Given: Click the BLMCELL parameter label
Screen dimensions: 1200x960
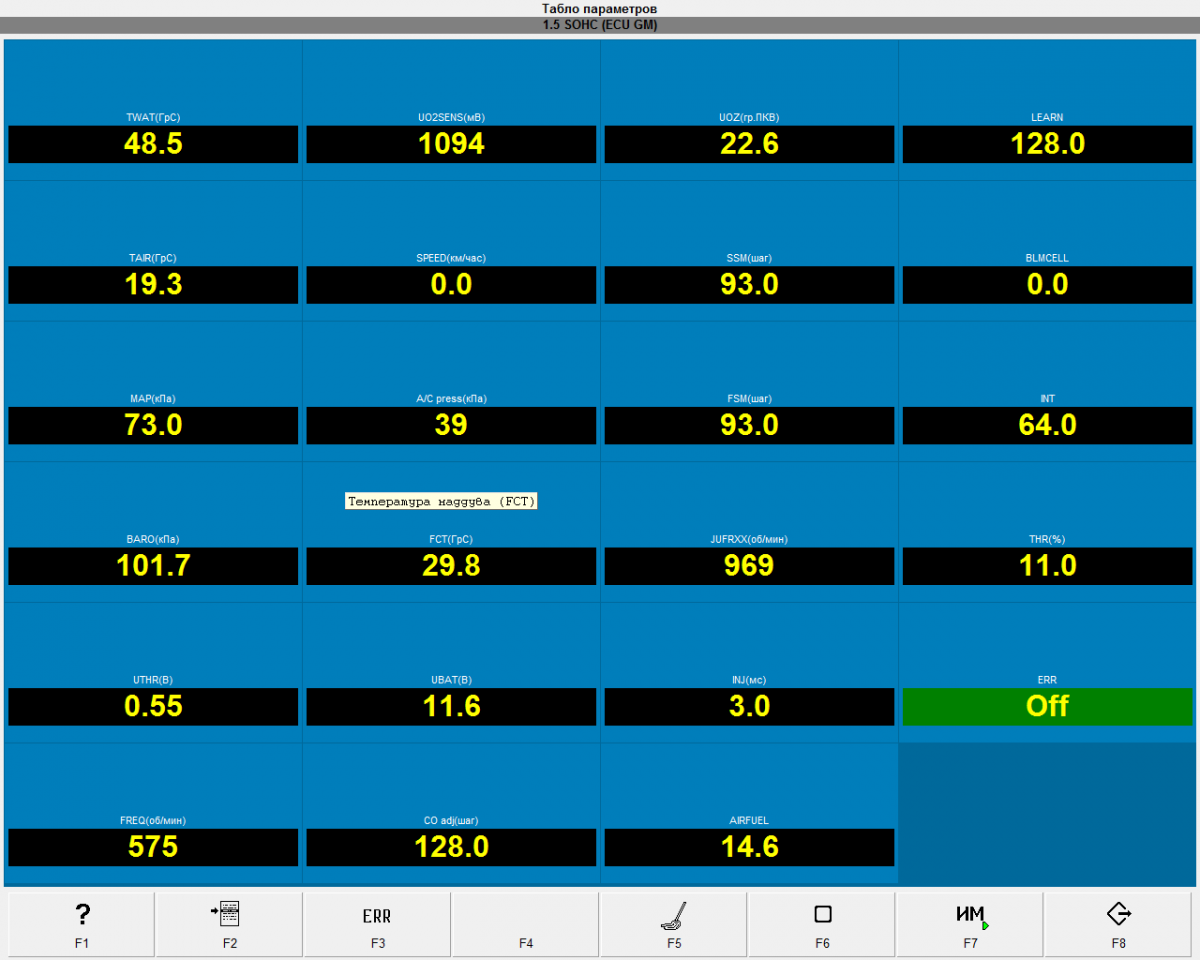Looking at the screenshot, I should (x=1047, y=258).
